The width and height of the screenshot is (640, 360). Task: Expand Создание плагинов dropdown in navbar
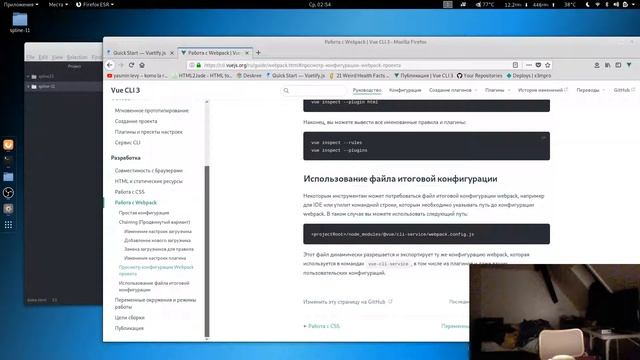click(x=453, y=90)
